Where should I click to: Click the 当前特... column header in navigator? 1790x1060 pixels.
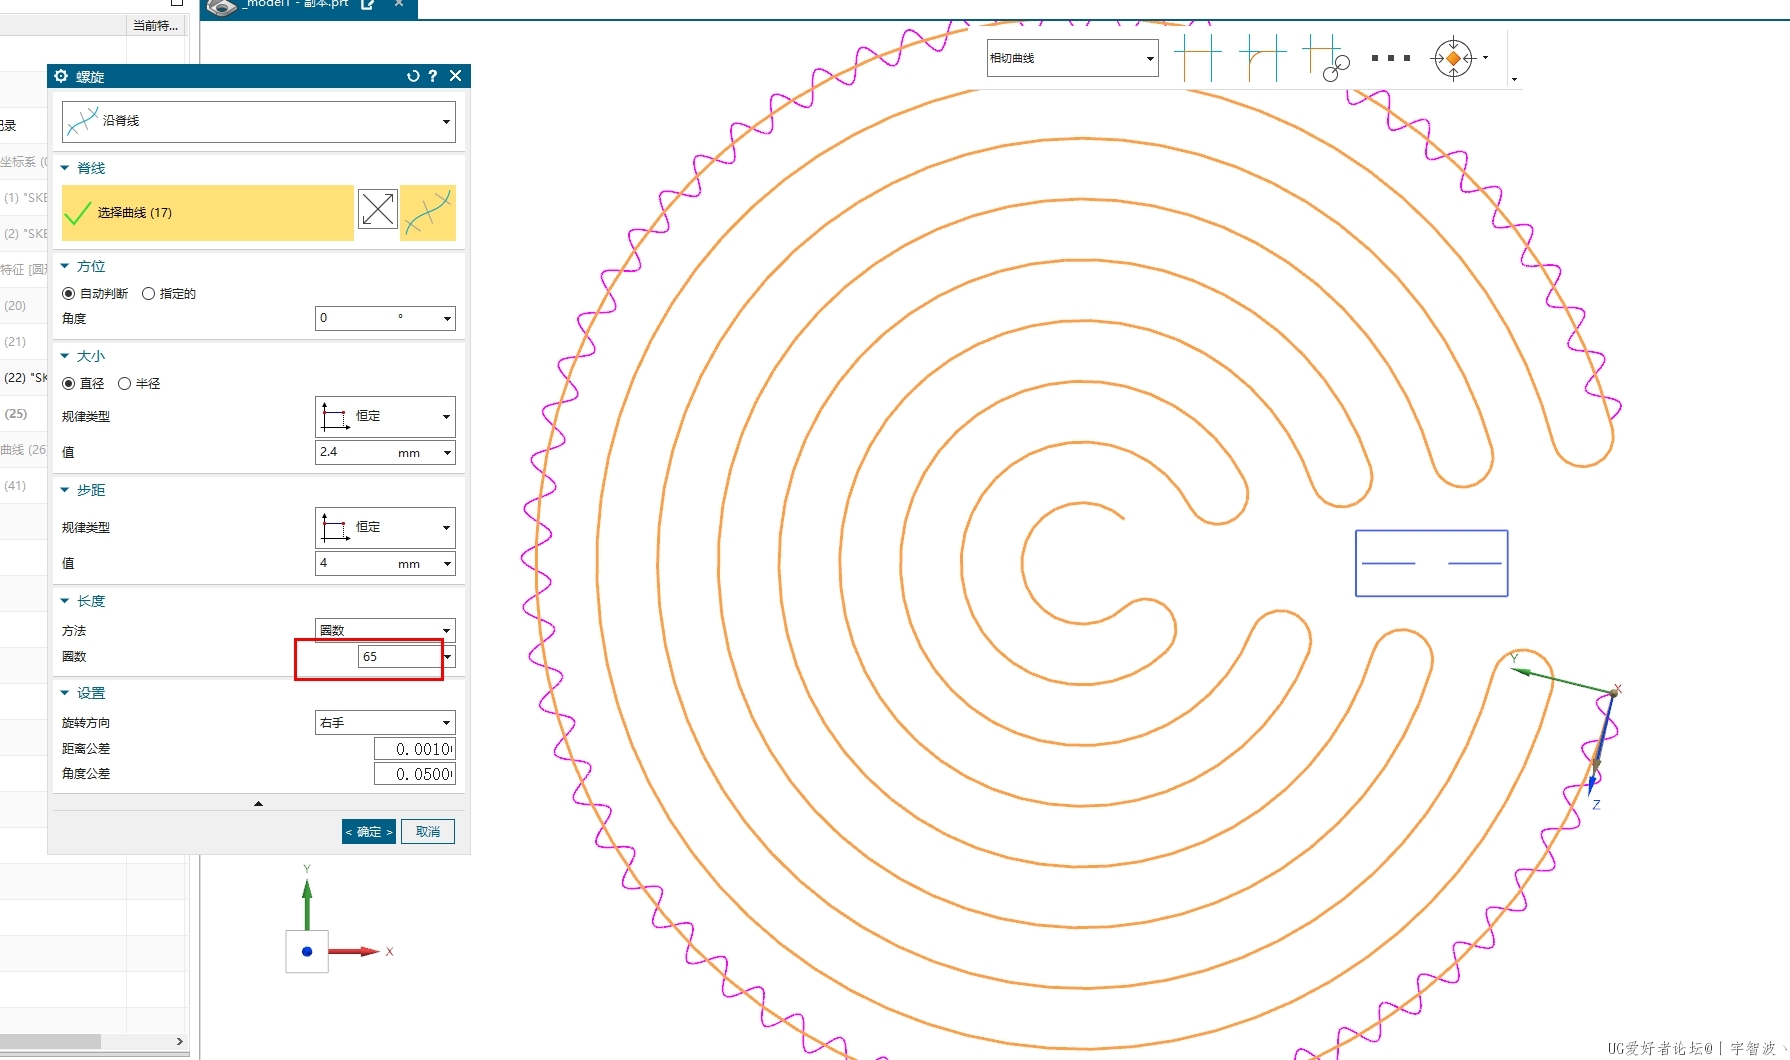click(156, 25)
